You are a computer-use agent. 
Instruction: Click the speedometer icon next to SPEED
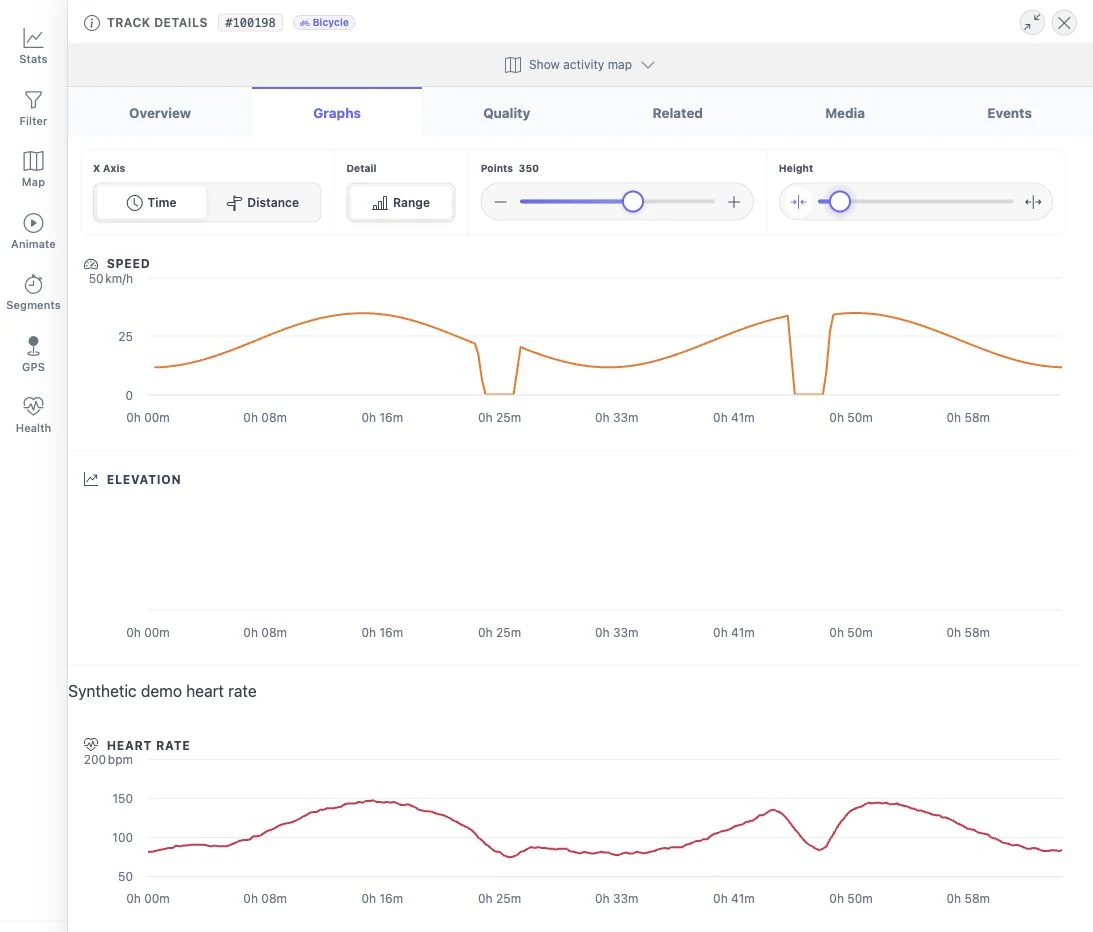click(x=91, y=263)
